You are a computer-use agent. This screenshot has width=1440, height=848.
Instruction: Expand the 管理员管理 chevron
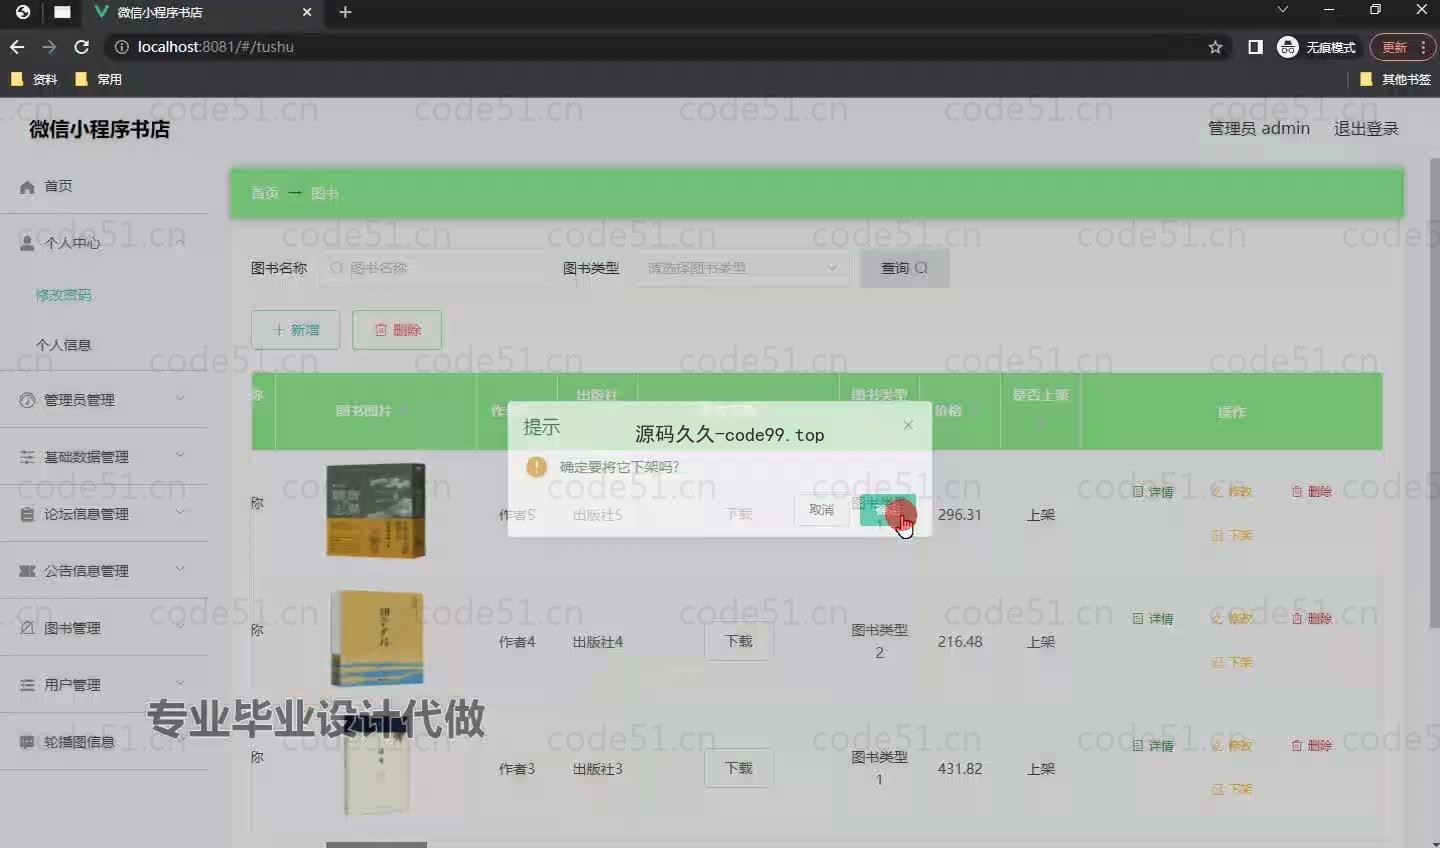[x=180, y=398]
